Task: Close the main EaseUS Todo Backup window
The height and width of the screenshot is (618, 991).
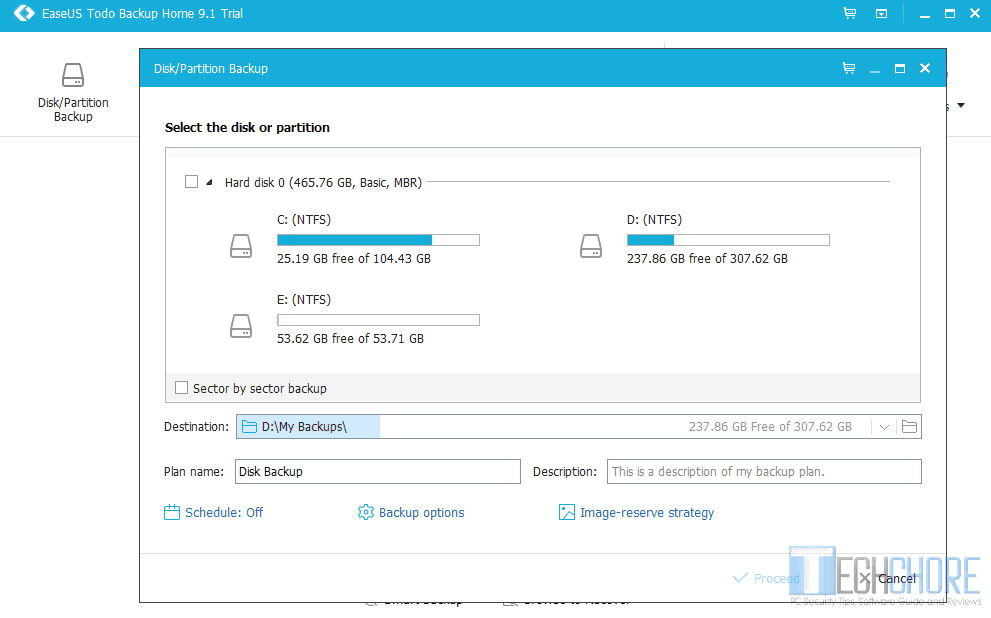Action: point(975,13)
